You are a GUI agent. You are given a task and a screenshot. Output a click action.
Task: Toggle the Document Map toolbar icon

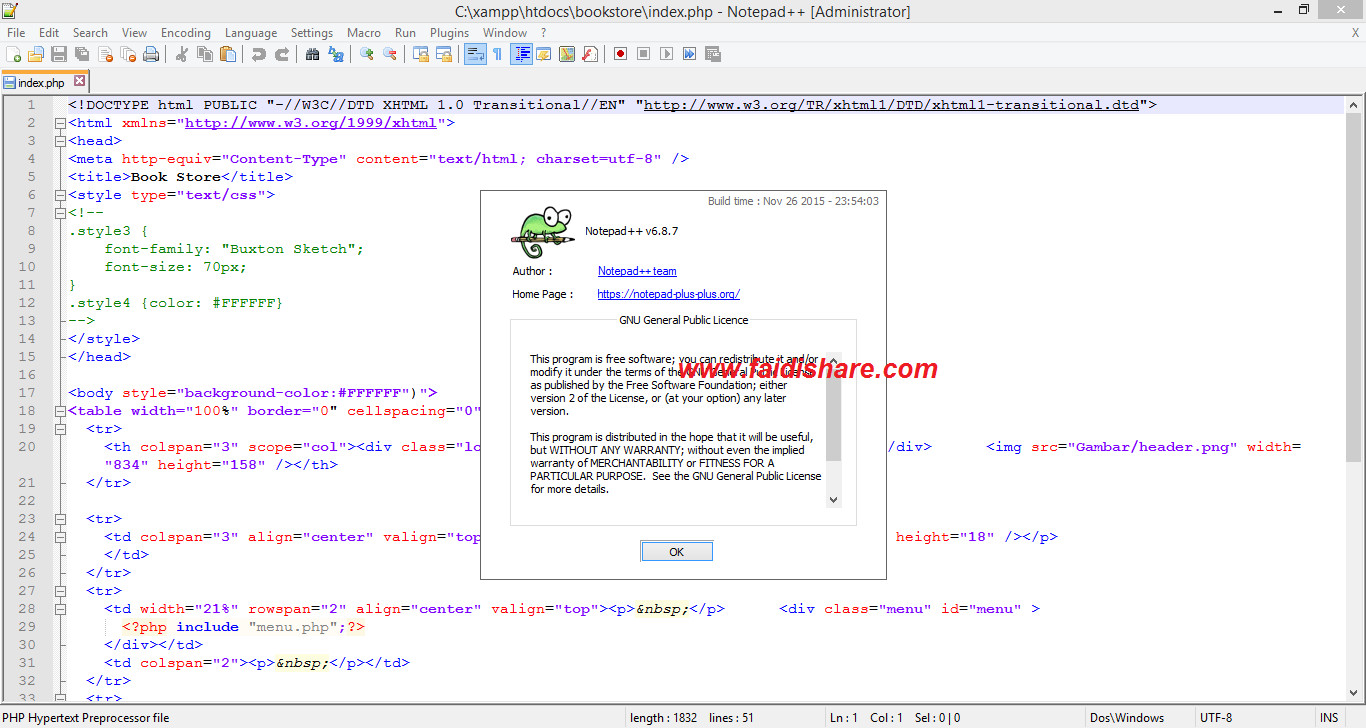point(566,53)
